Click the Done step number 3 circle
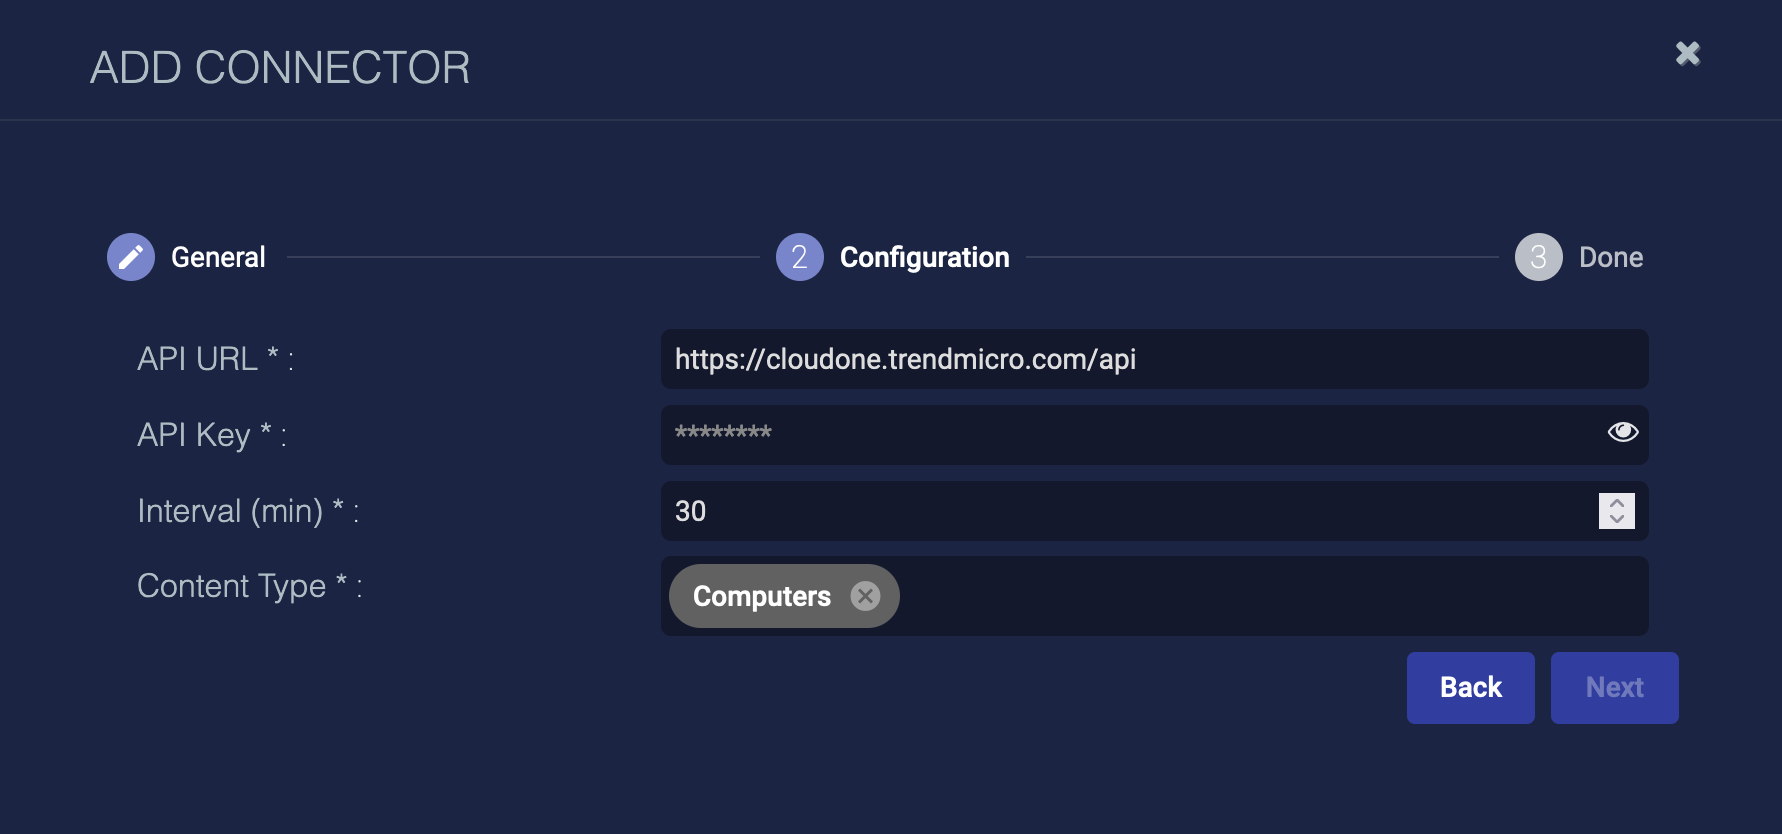 [x=1538, y=257]
